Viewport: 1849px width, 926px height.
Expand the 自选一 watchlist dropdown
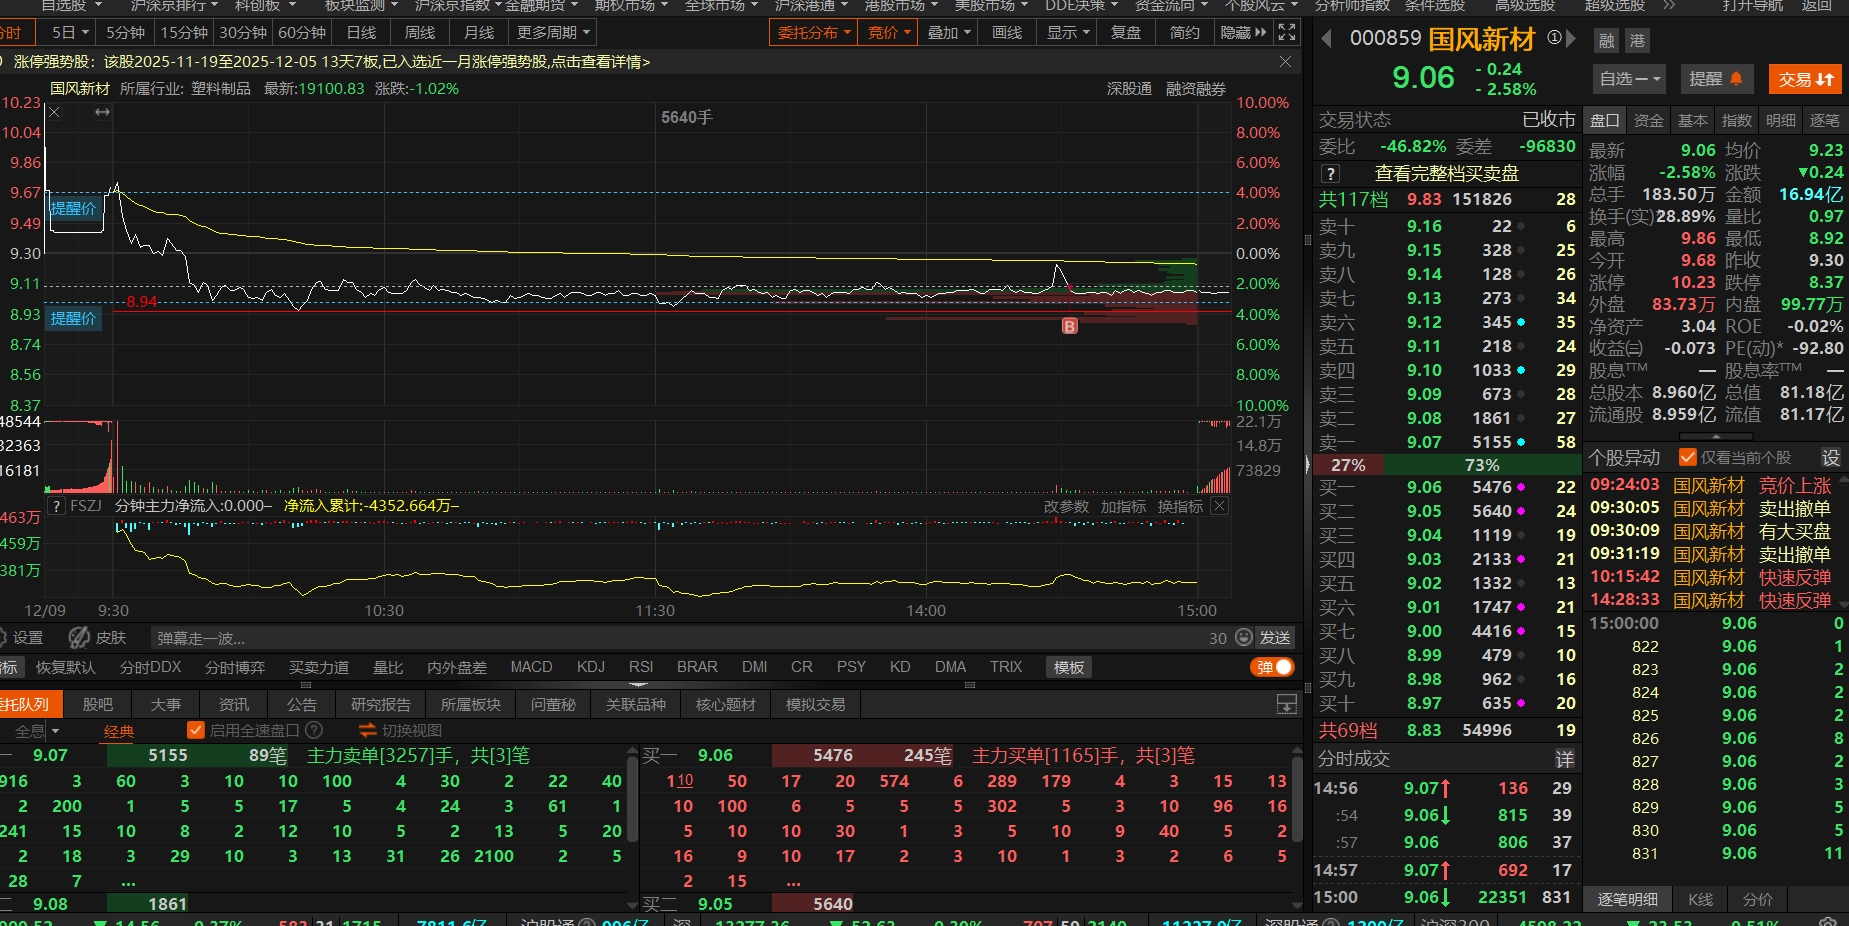point(1630,79)
